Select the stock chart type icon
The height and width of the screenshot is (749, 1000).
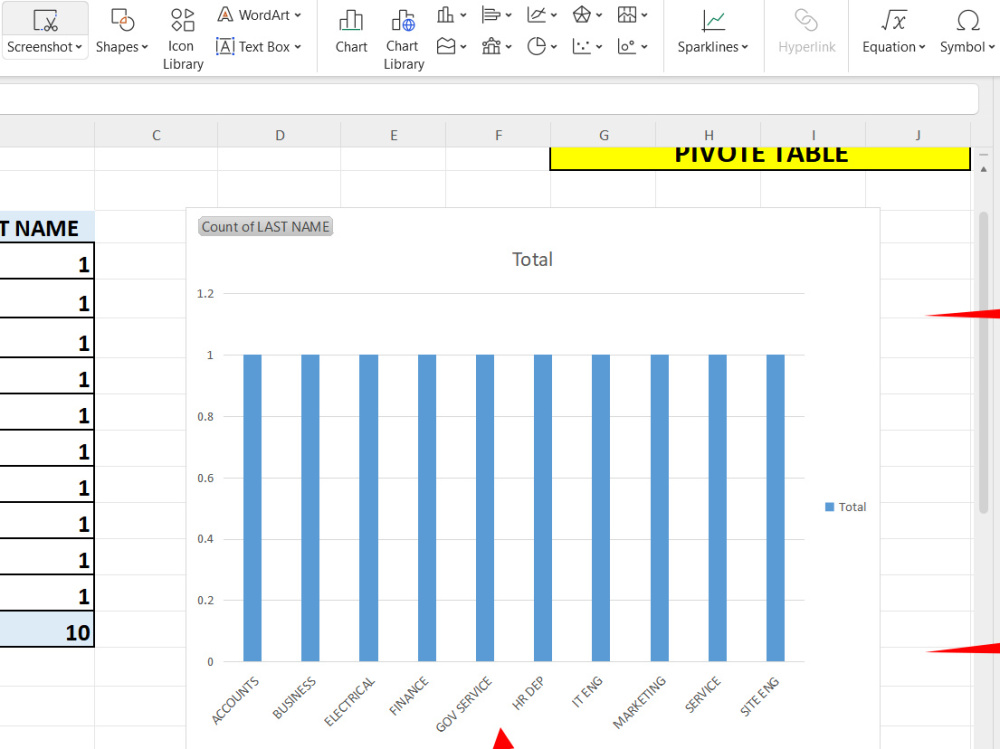(x=627, y=15)
